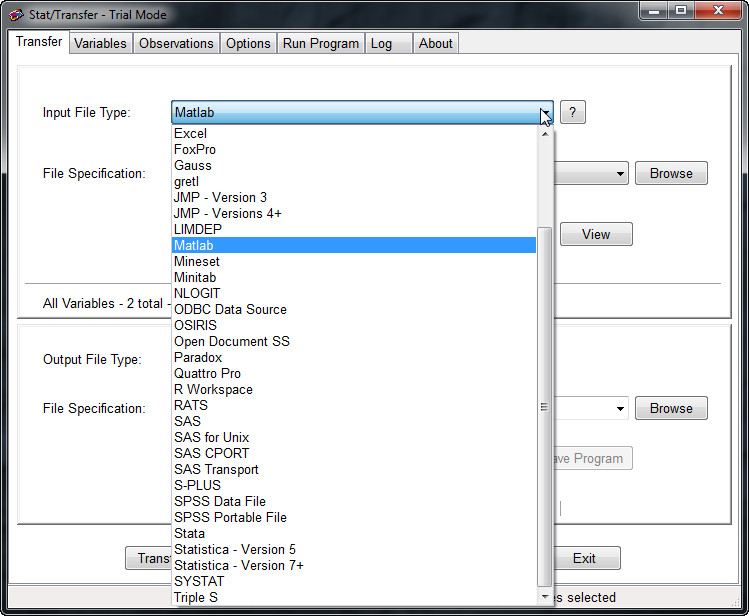Select SPSS Portable File
The height and width of the screenshot is (616, 749).
[x=353, y=518]
